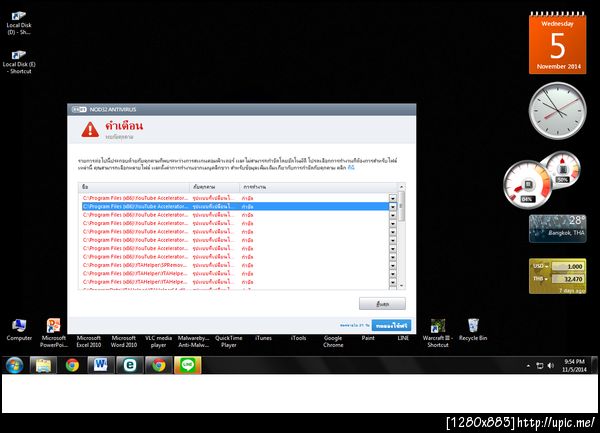Click the threat list scrollbar thumb
Screen dimensions: 600x433
[x=401, y=206]
